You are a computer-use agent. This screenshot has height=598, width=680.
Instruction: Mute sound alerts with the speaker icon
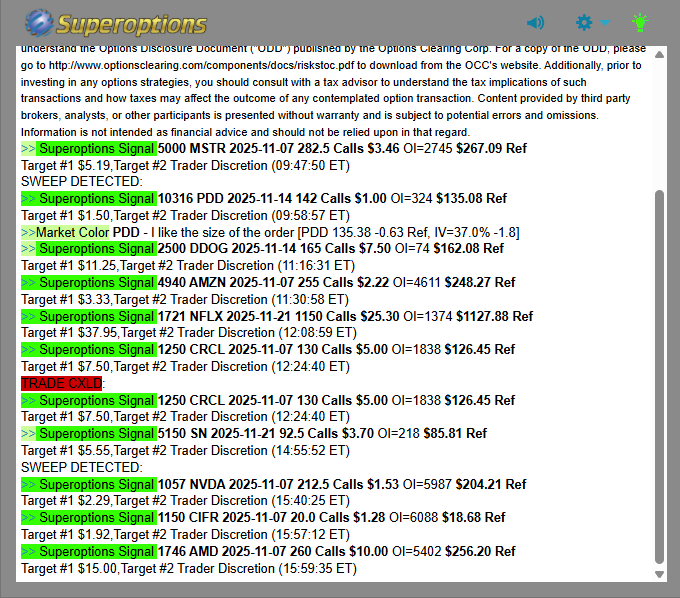point(536,22)
